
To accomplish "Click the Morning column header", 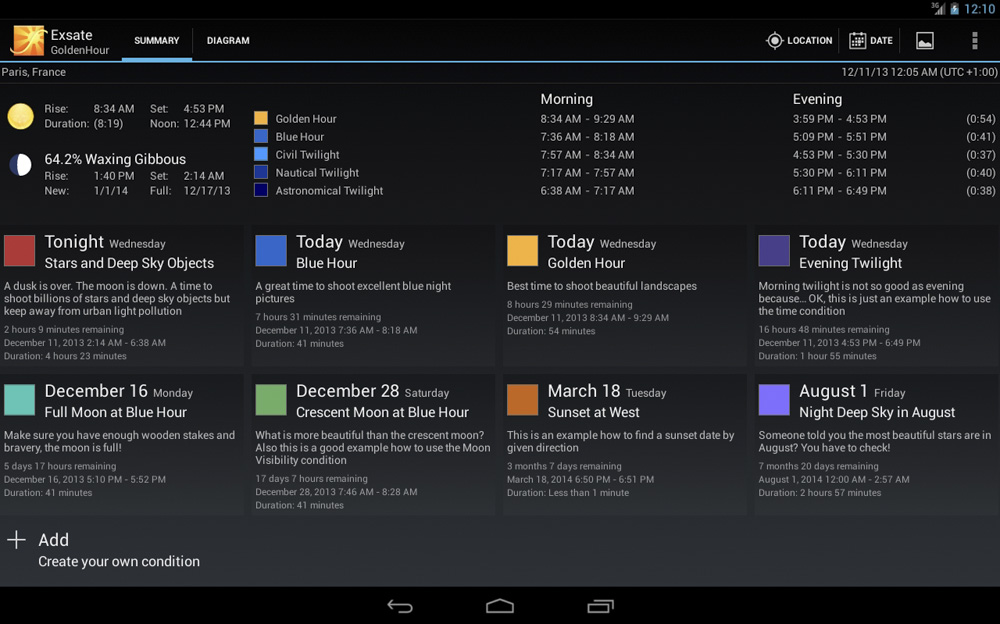I will point(566,99).
